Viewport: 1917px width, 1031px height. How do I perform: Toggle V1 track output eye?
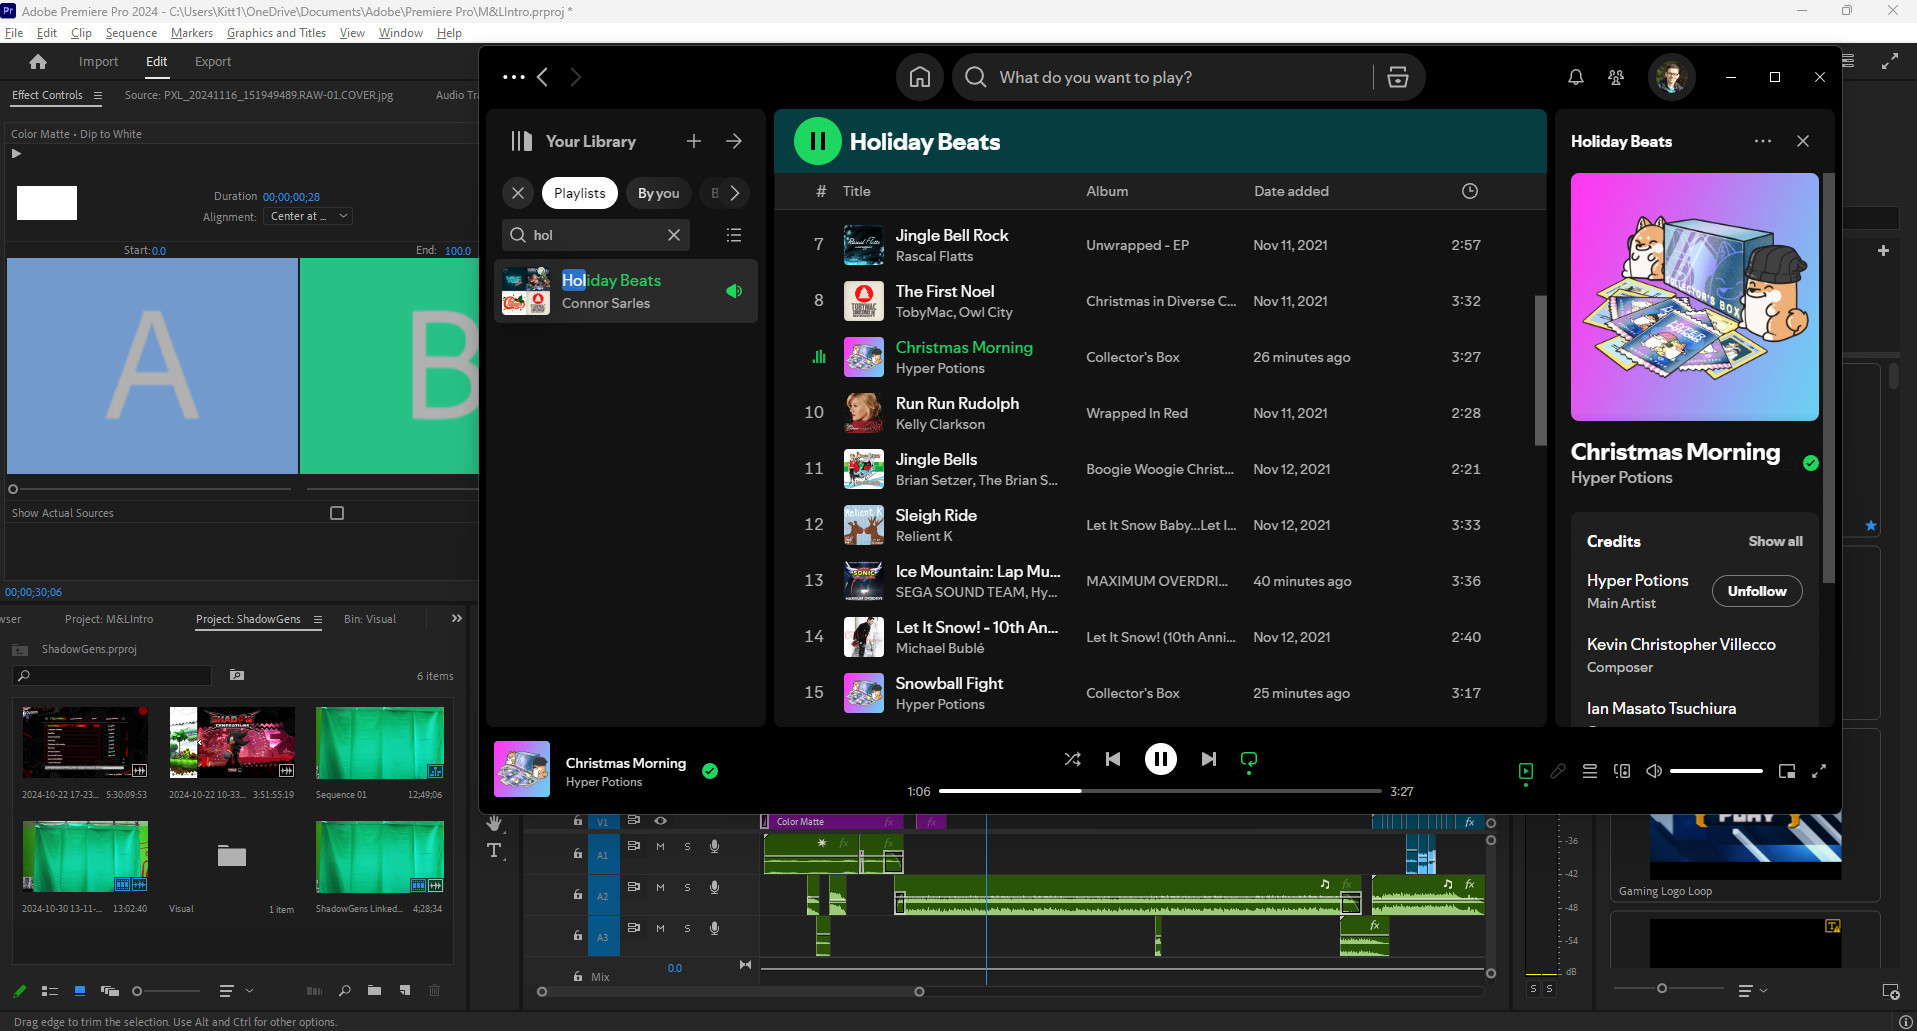[x=661, y=821]
